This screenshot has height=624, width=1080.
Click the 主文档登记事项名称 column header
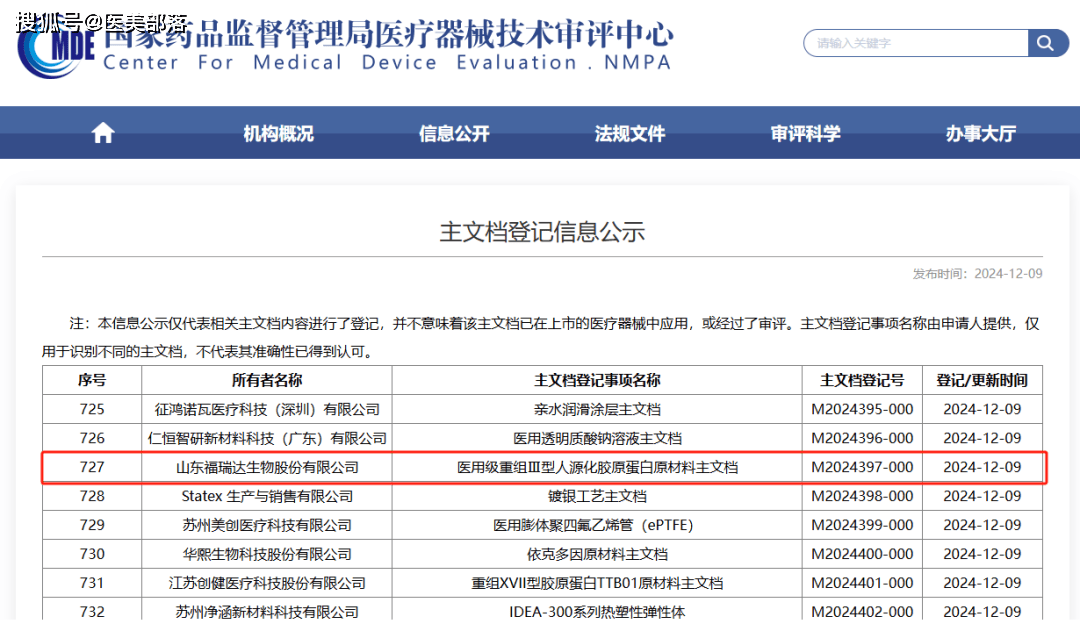coord(597,380)
